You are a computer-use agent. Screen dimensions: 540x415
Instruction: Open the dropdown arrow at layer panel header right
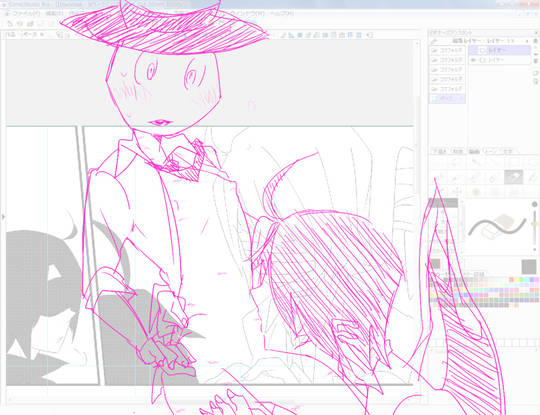[527, 41]
